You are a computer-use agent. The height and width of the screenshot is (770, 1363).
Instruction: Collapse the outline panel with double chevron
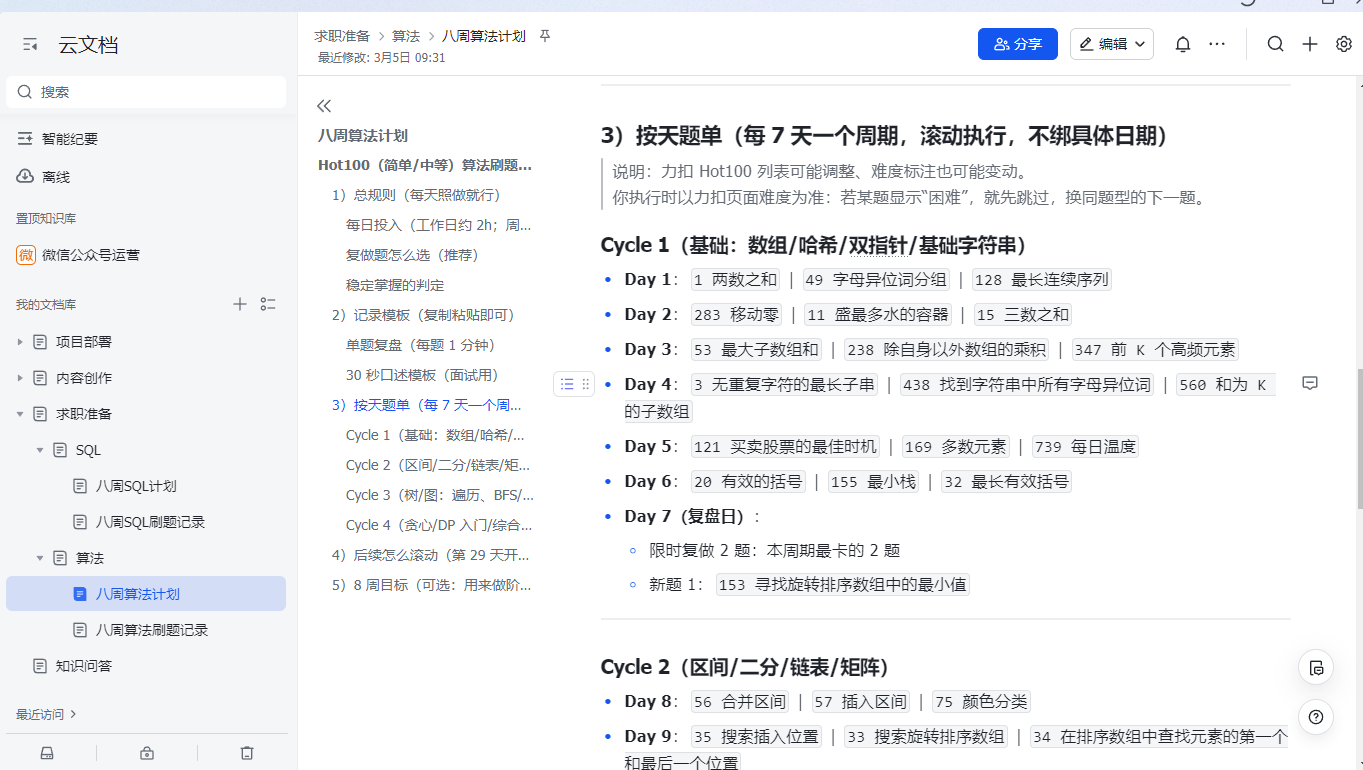click(324, 106)
